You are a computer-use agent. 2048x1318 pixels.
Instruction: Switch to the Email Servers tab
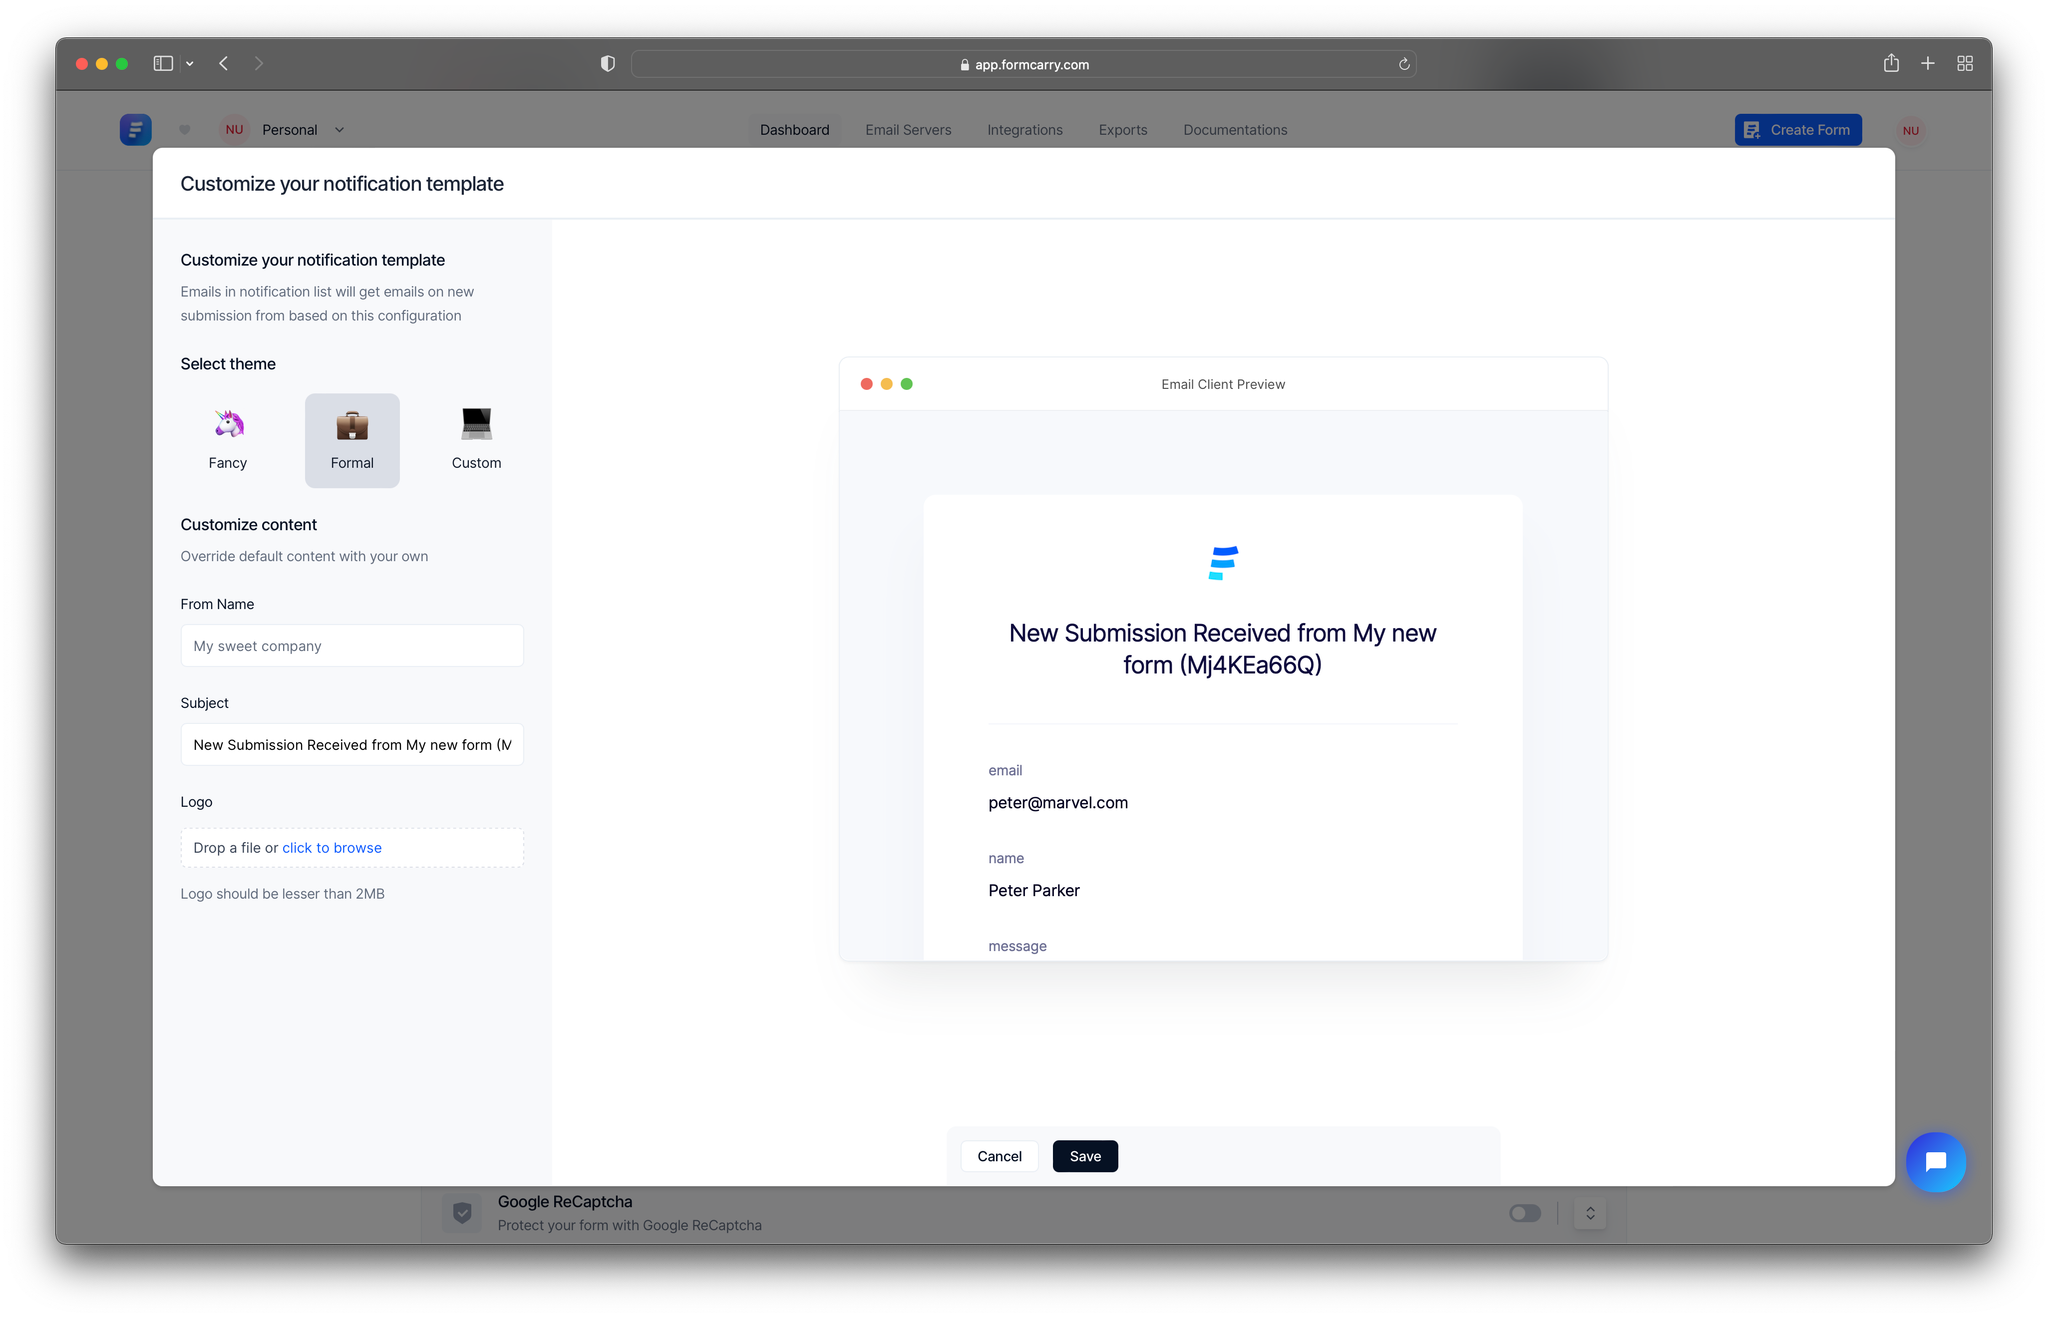pyautogui.click(x=908, y=129)
